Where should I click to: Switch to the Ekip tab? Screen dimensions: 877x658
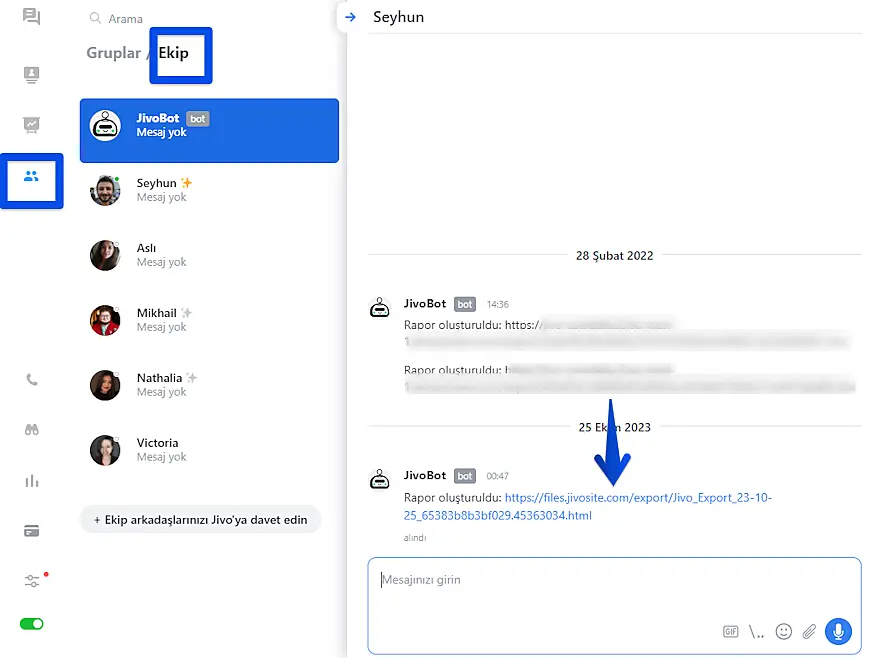click(174, 53)
